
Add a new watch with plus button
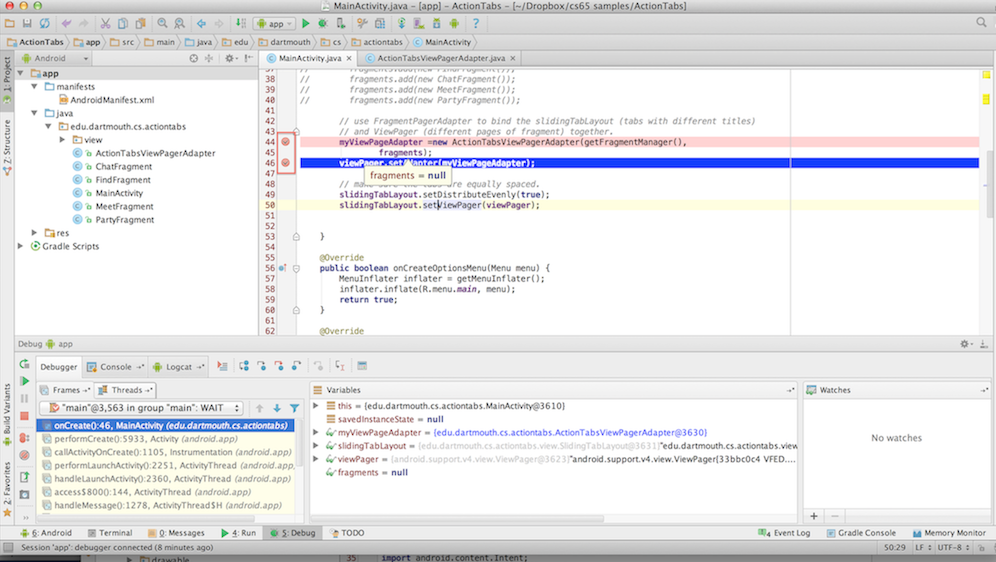coord(814,516)
